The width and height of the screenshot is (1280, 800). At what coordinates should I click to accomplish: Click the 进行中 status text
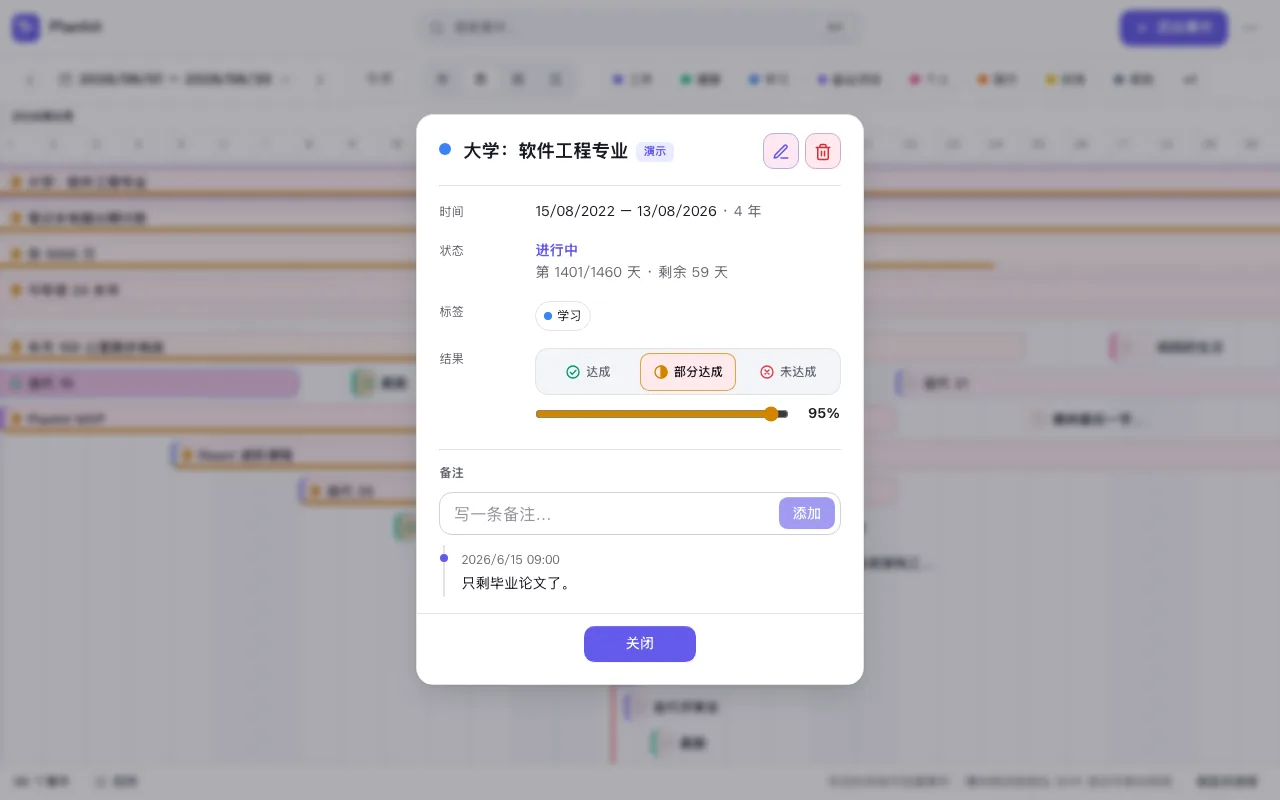tap(557, 250)
